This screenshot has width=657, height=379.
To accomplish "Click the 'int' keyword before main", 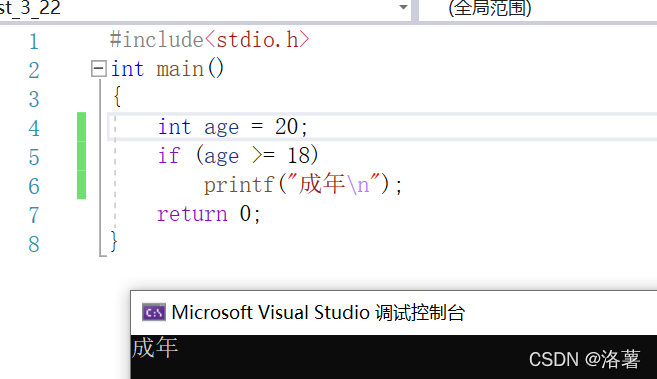I will pos(127,69).
